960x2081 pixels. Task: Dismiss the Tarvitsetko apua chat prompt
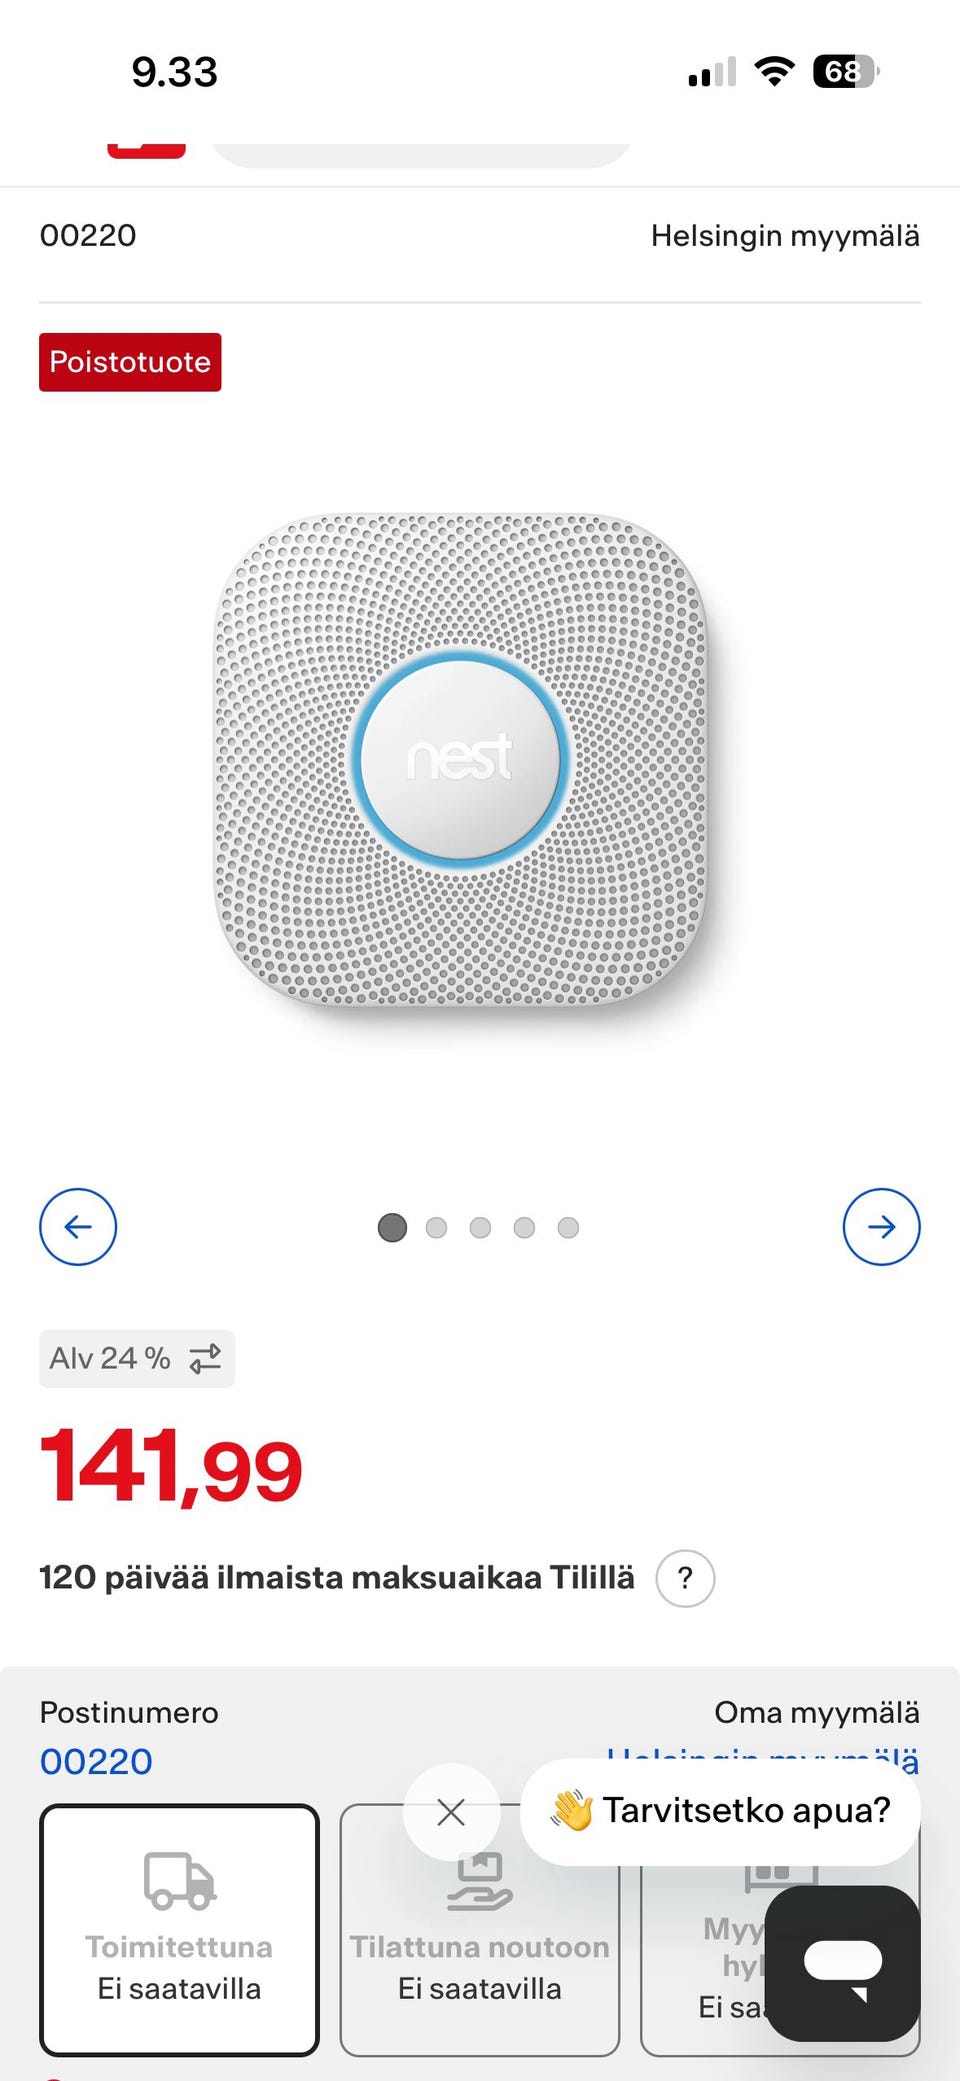[451, 1812]
